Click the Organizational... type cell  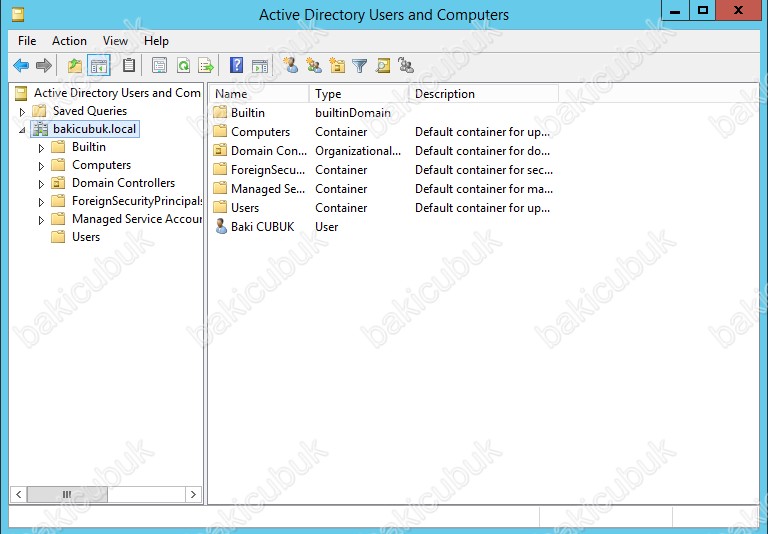[358, 151]
